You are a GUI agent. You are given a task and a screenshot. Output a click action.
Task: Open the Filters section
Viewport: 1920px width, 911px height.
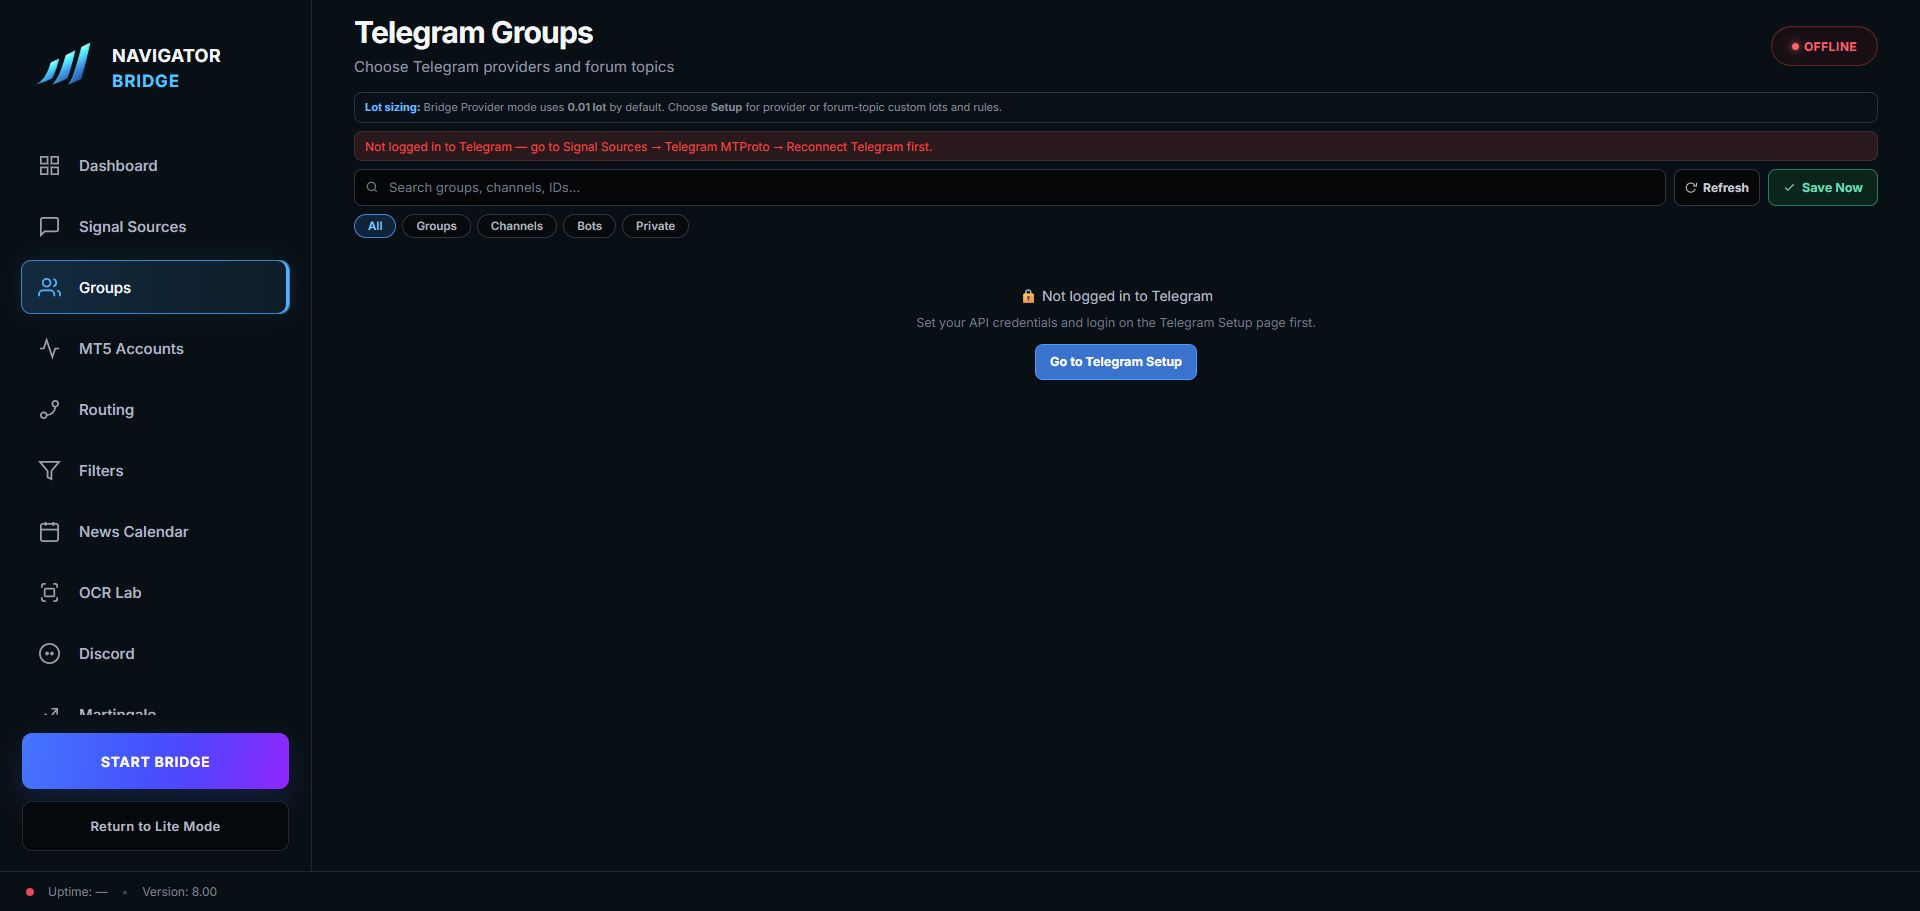pos(155,471)
